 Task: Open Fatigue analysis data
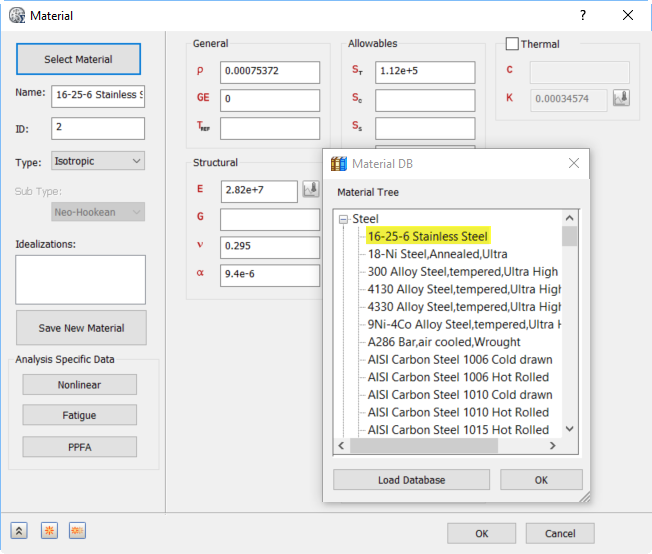pos(79,415)
